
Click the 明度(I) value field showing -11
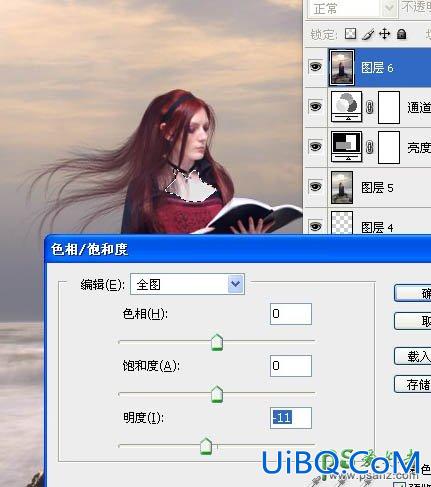pyautogui.click(x=291, y=418)
